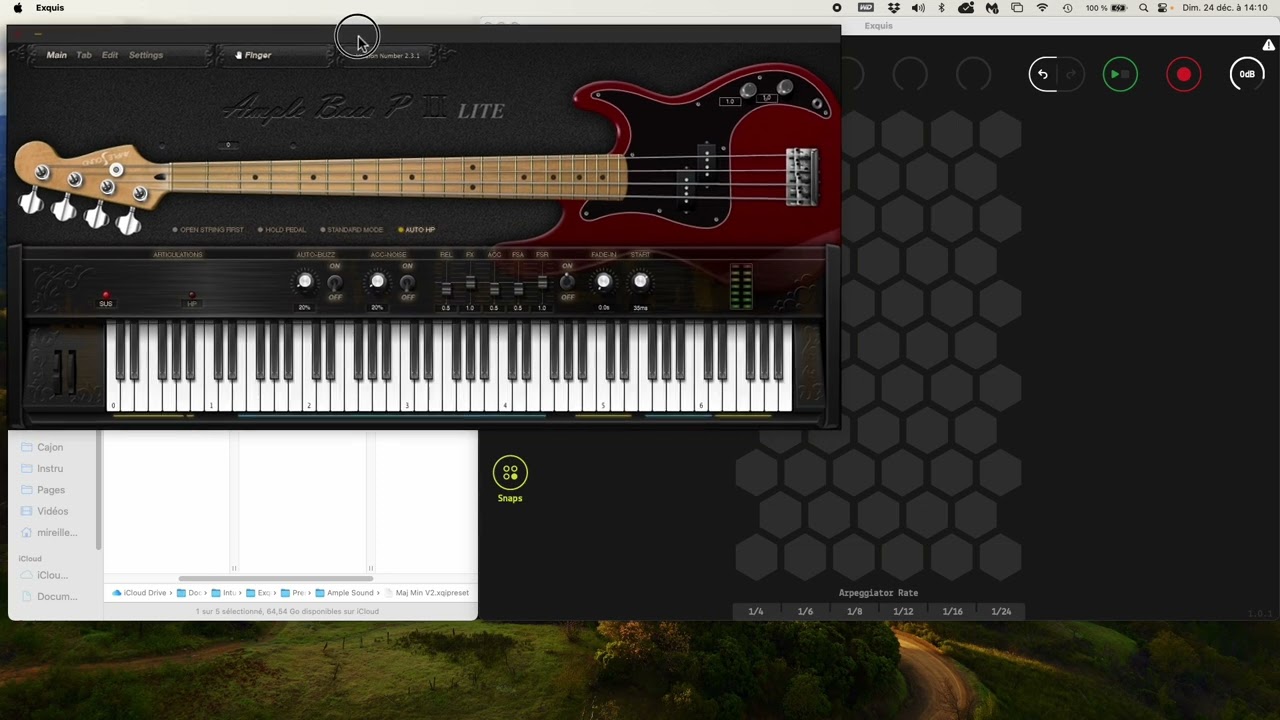Open the Pages folder in Finder sidebar
Screen dimensions: 1280x720
pyautogui.click(x=43, y=490)
